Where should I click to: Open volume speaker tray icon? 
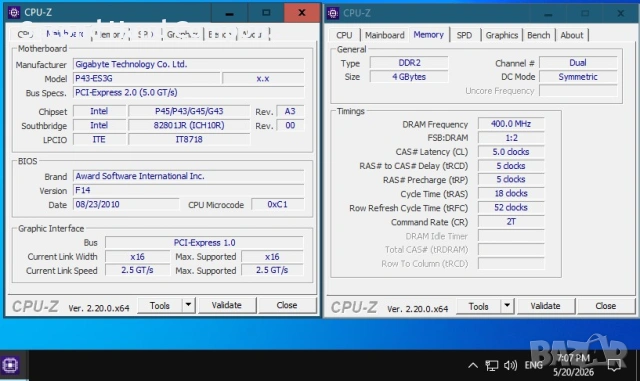click(510, 365)
